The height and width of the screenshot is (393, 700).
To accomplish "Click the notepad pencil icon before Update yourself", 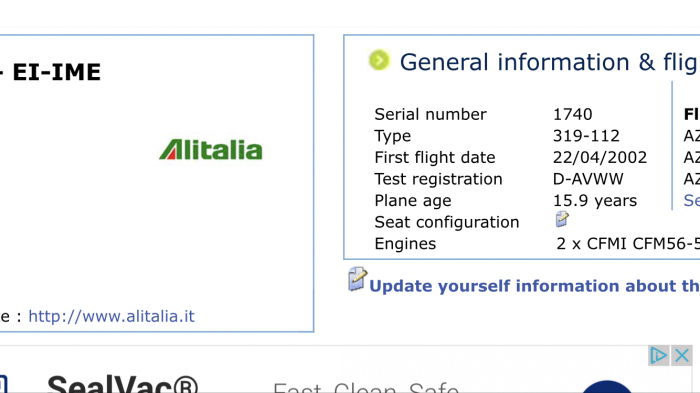I will coord(358,279).
